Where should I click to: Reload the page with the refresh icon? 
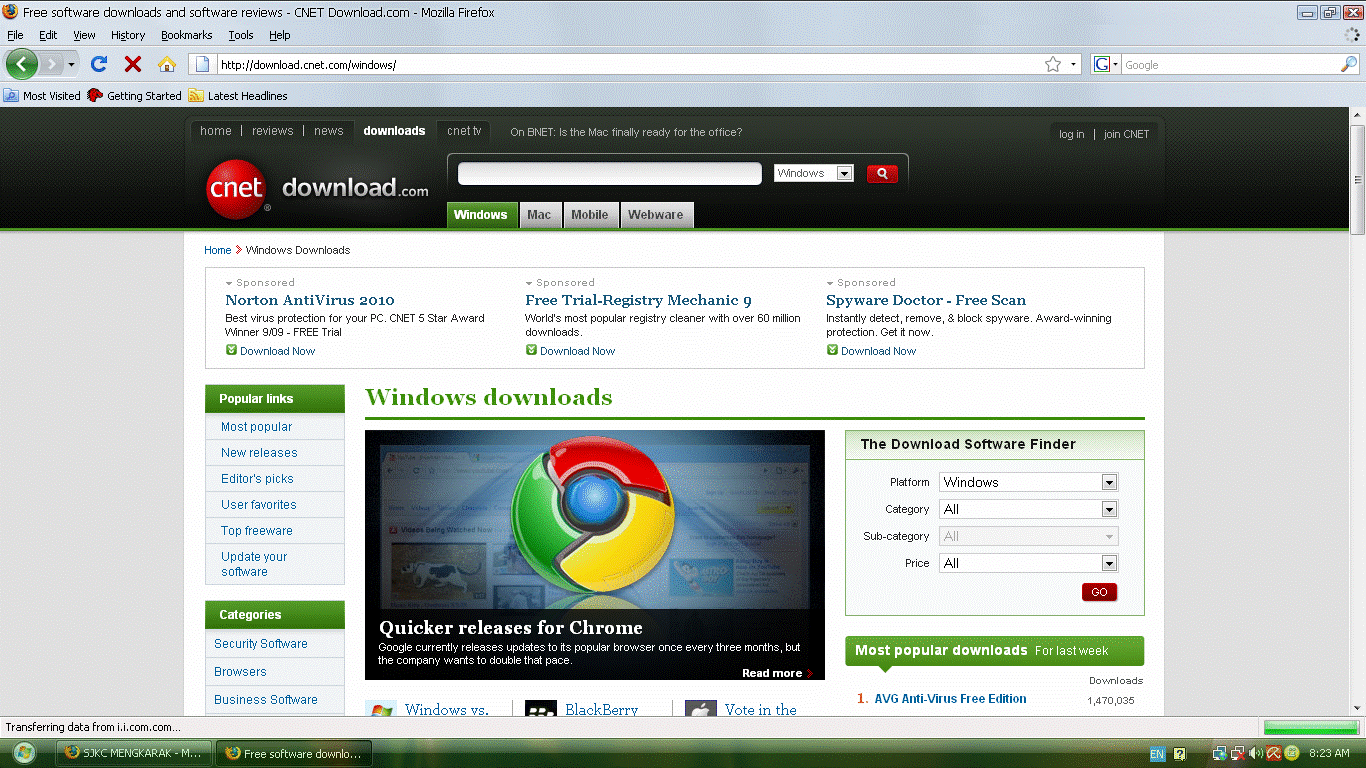point(98,64)
